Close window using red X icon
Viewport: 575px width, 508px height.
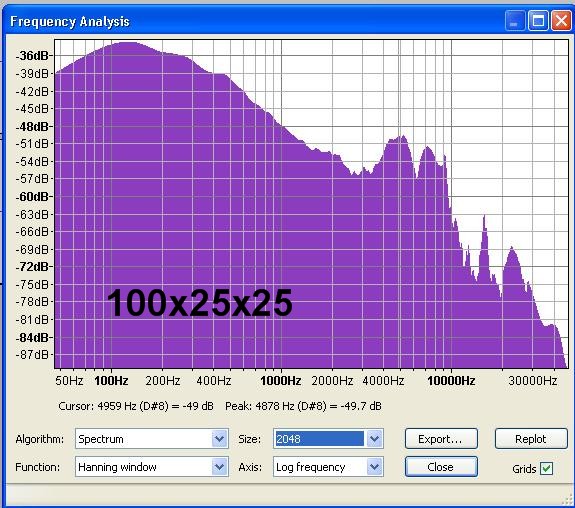[561, 21]
